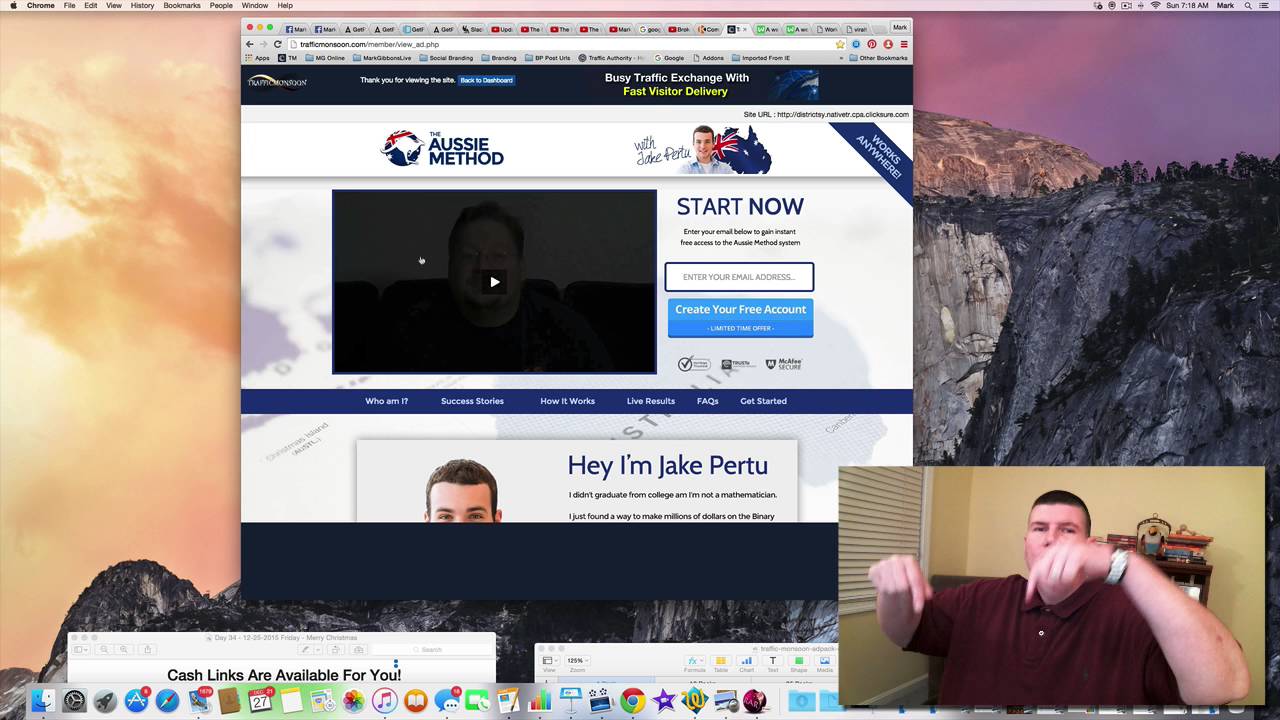This screenshot has width=1280, height=720.
Task: Click Chrome's back navigation arrow
Action: point(250,44)
